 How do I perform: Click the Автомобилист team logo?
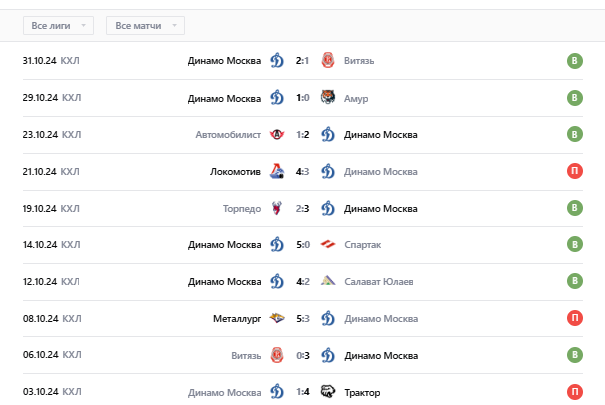tap(277, 135)
